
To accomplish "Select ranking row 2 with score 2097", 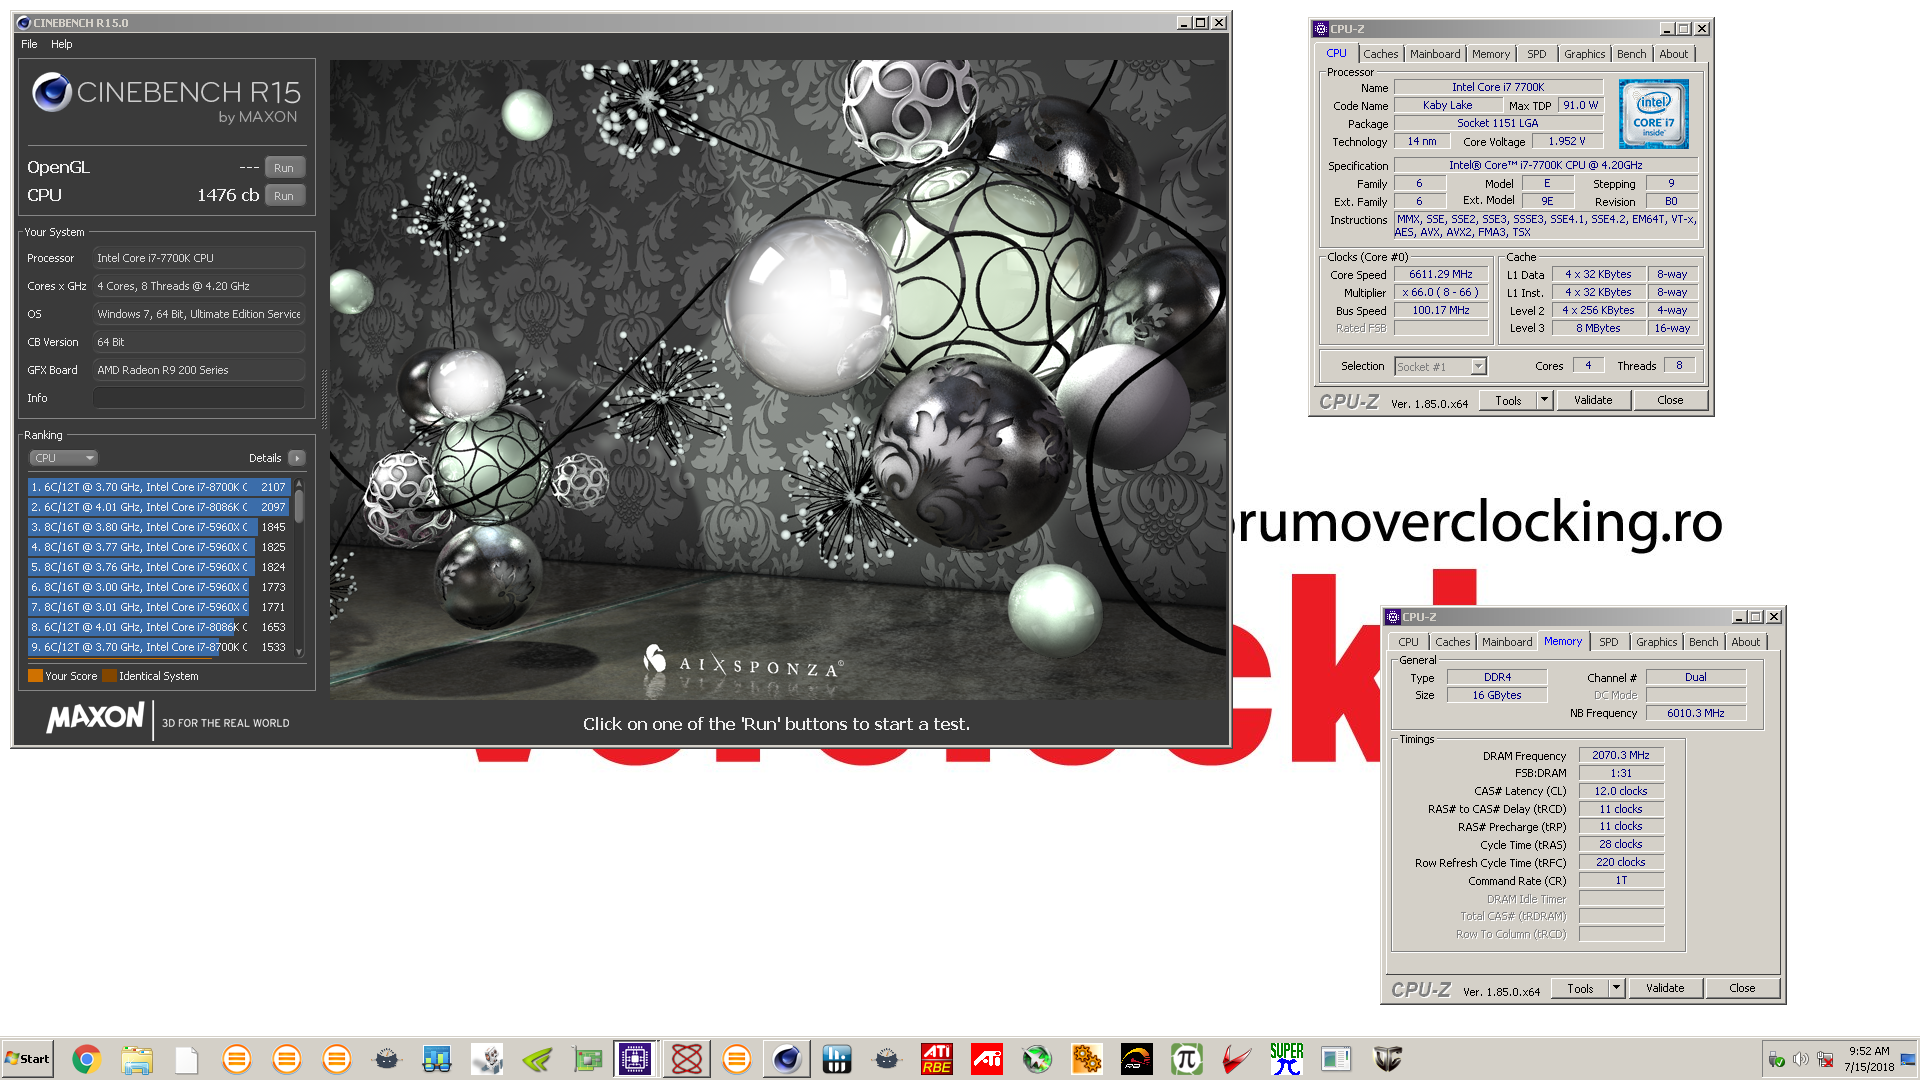I will (159, 507).
